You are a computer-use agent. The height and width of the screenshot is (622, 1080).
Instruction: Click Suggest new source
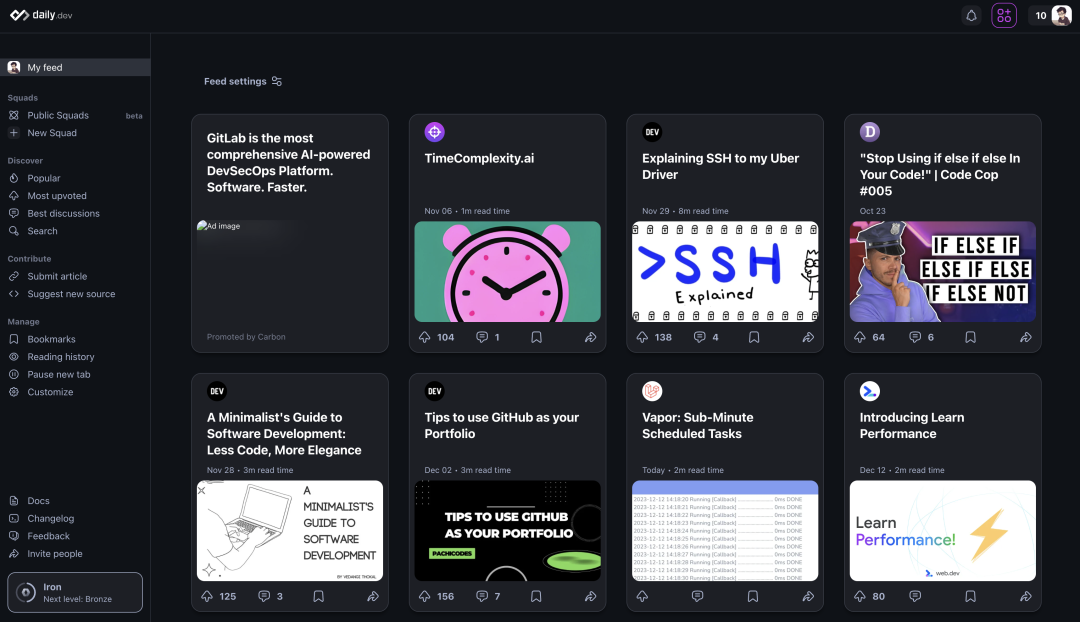click(75, 293)
